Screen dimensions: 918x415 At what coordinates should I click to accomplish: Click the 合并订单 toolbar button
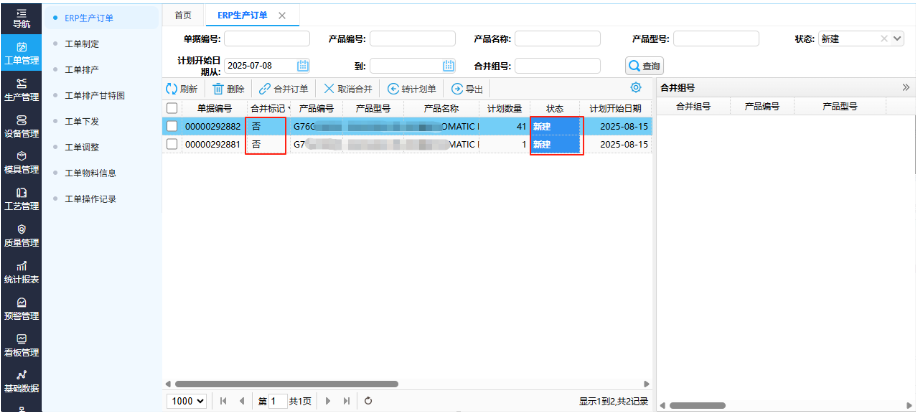[x=284, y=89]
